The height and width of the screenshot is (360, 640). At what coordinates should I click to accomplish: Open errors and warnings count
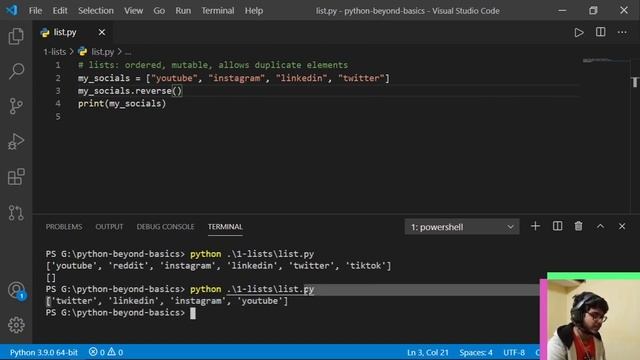106,352
